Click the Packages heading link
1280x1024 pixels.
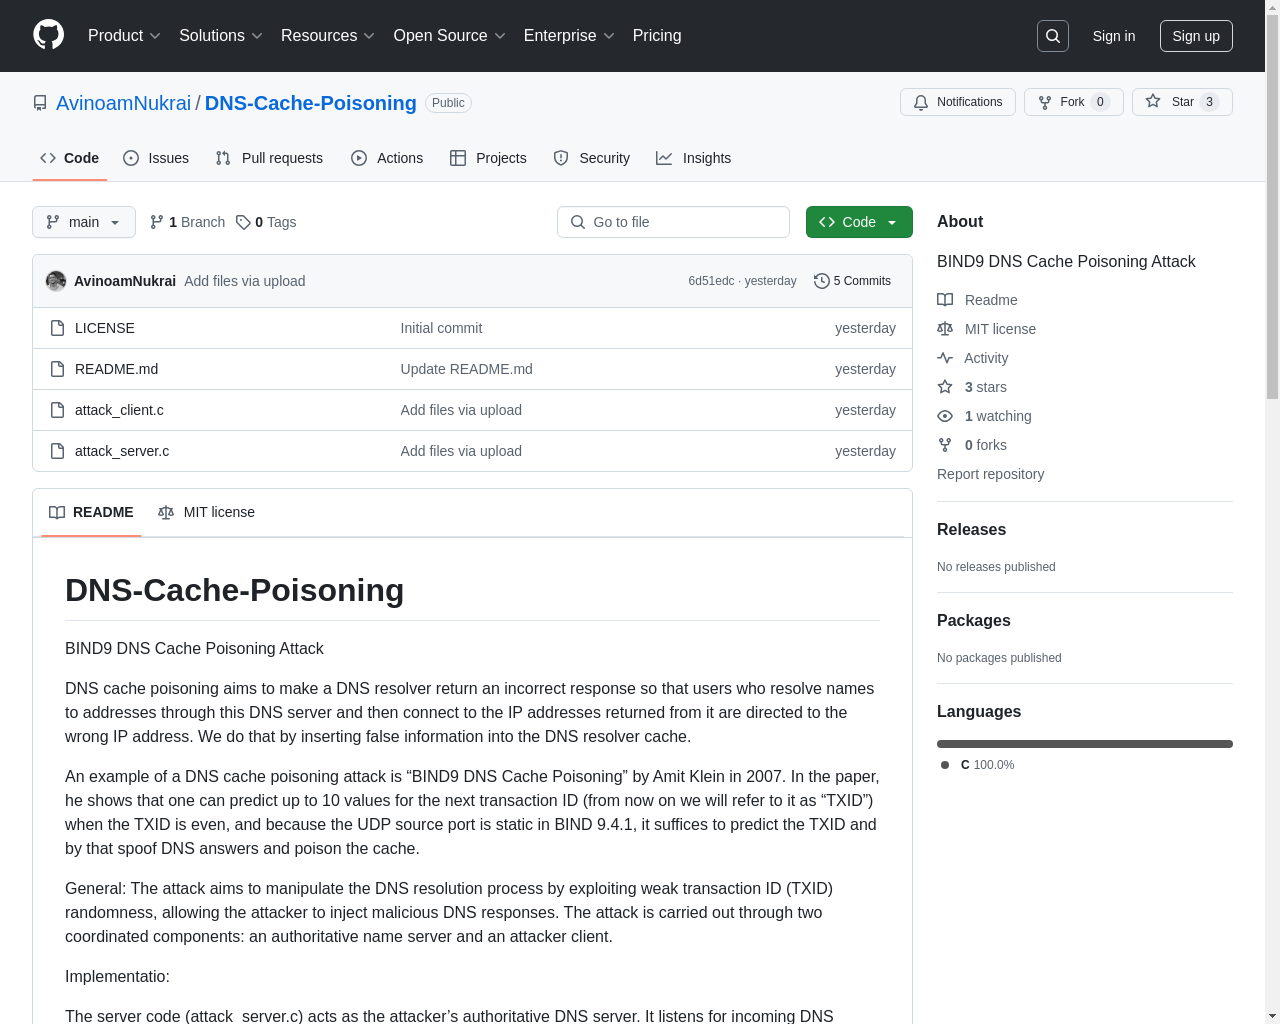pyautogui.click(x=973, y=621)
